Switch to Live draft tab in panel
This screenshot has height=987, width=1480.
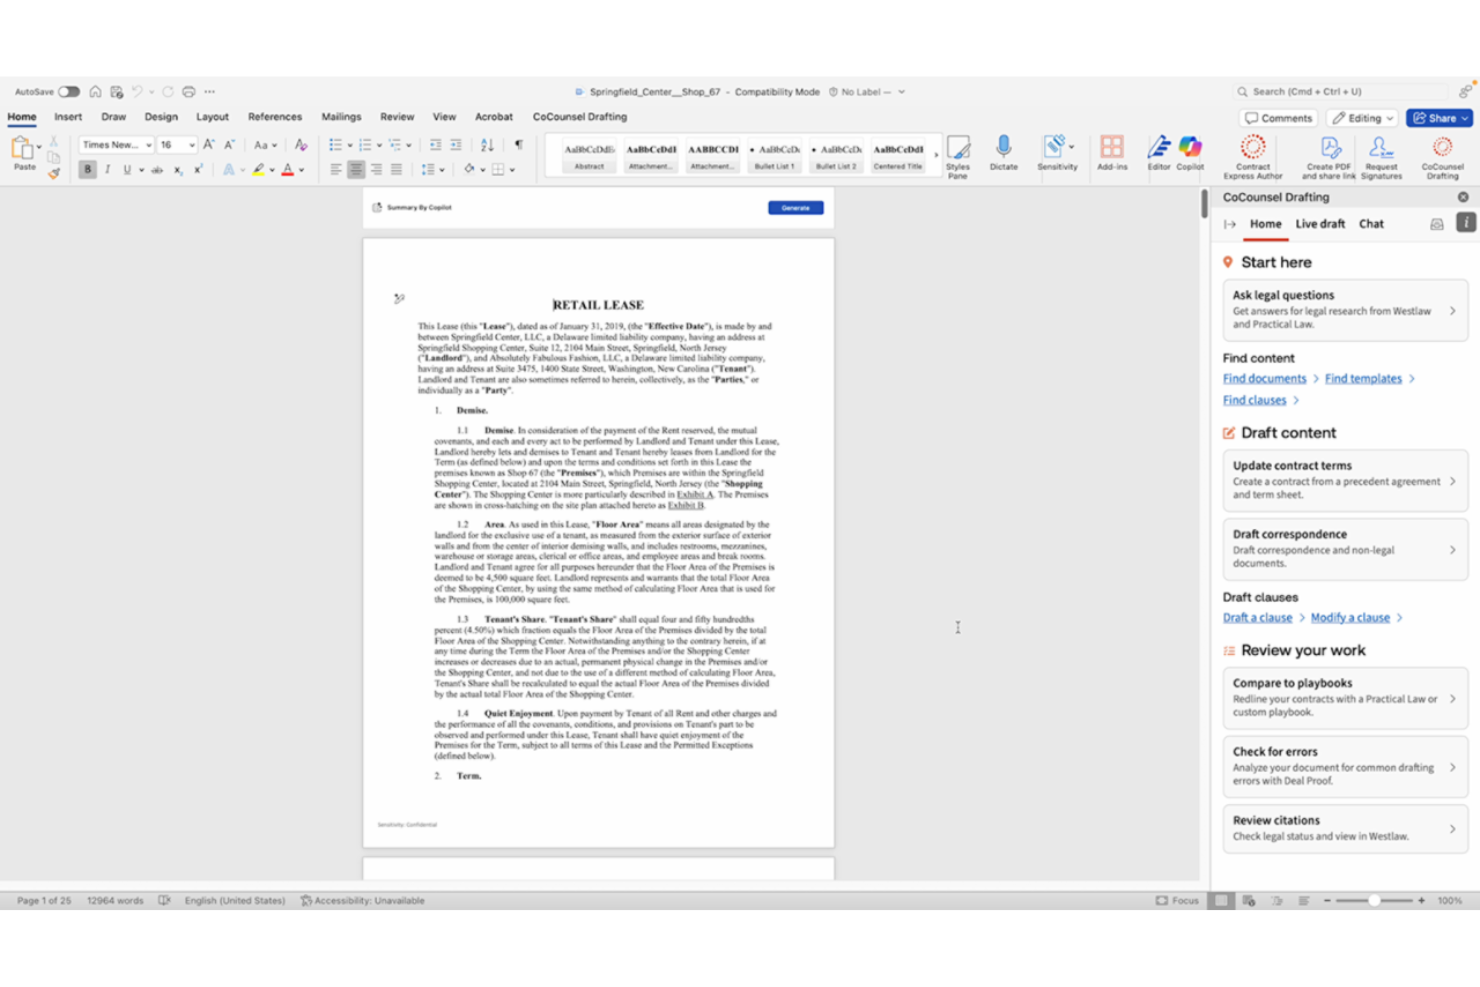pos(1320,224)
